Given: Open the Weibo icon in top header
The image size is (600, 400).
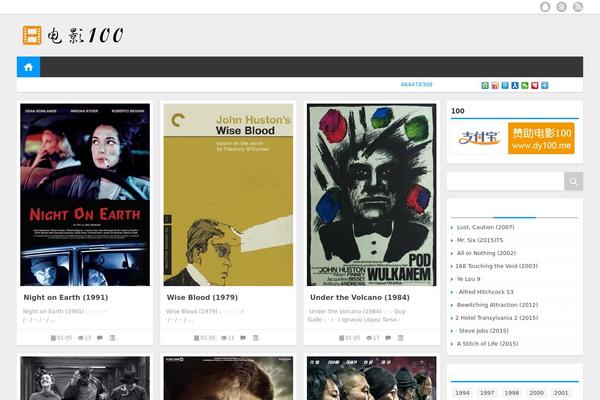Looking at the screenshot, I should click(x=561, y=7).
